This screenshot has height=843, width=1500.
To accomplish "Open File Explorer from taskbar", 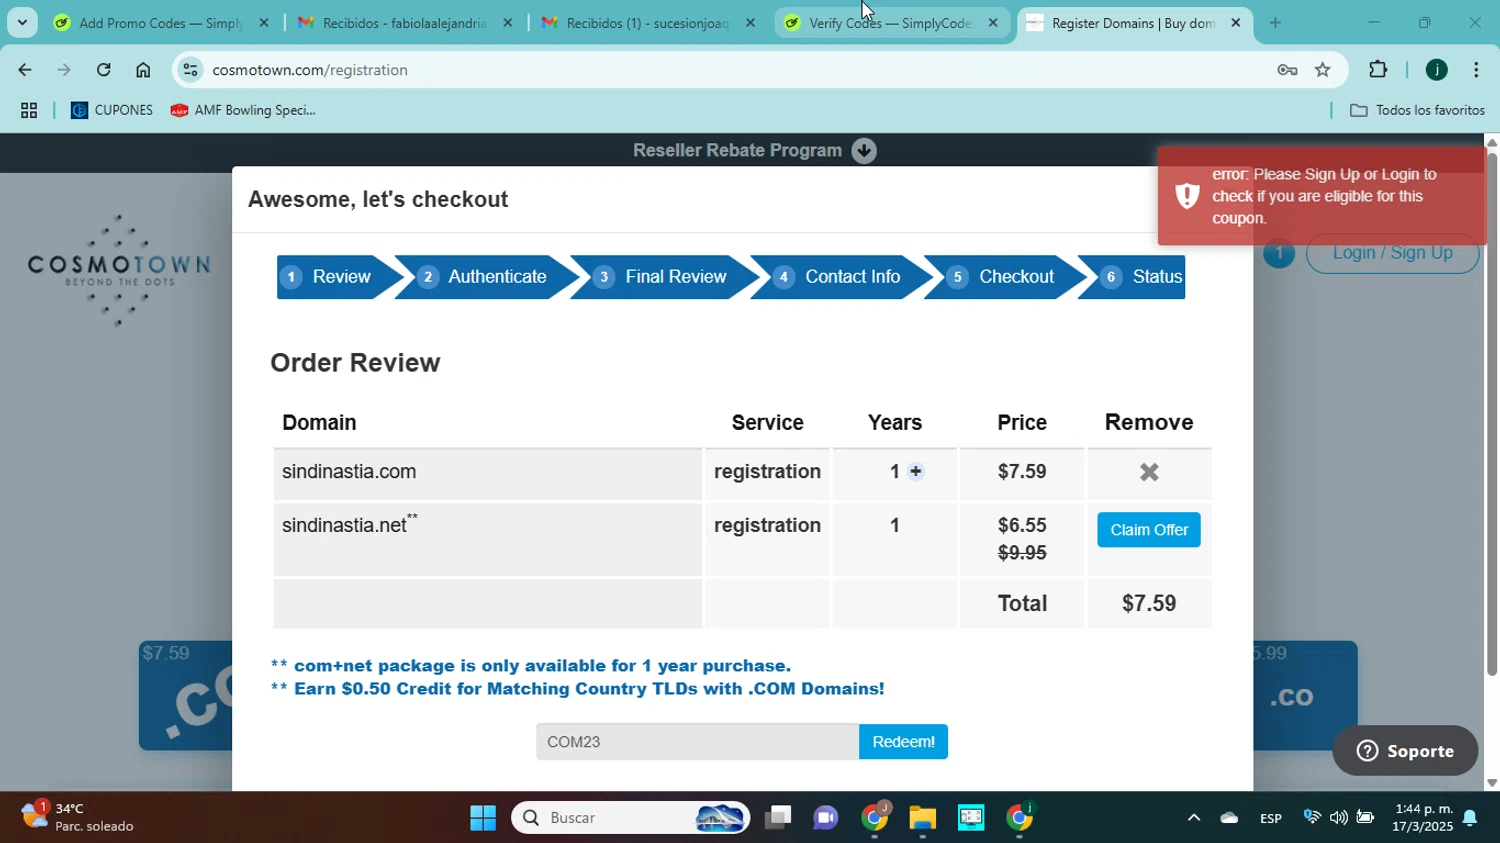I will [x=922, y=818].
